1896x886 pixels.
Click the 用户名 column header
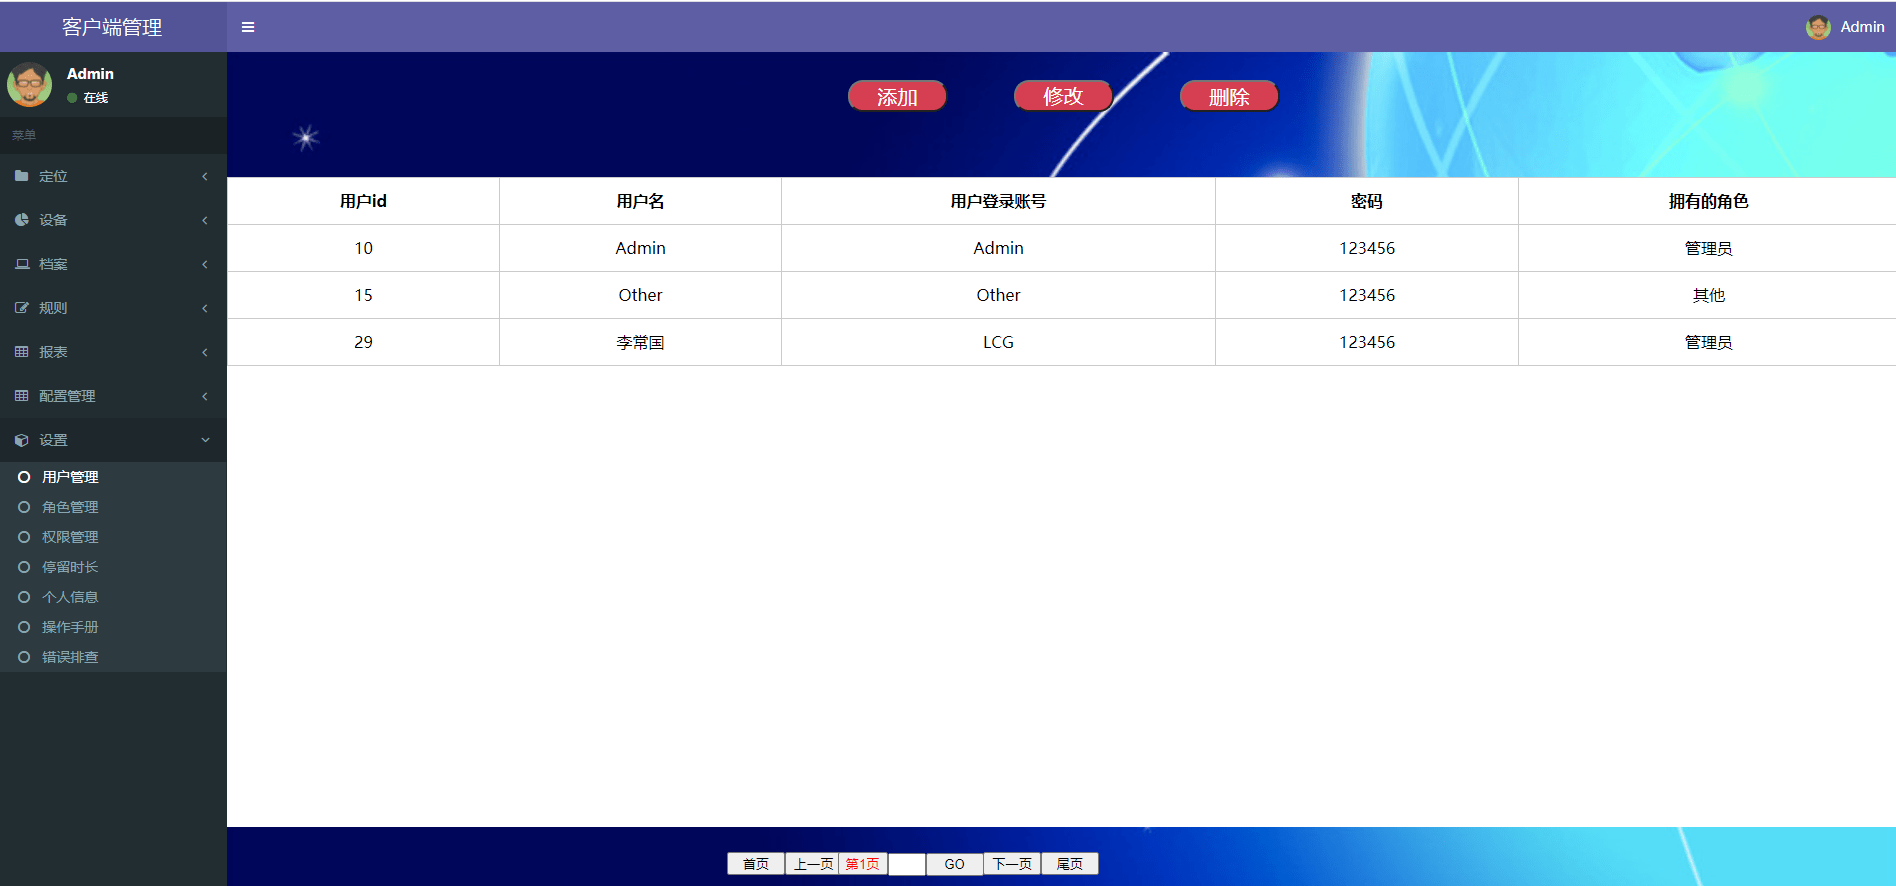pyautogui.click(x=640, y=201)
